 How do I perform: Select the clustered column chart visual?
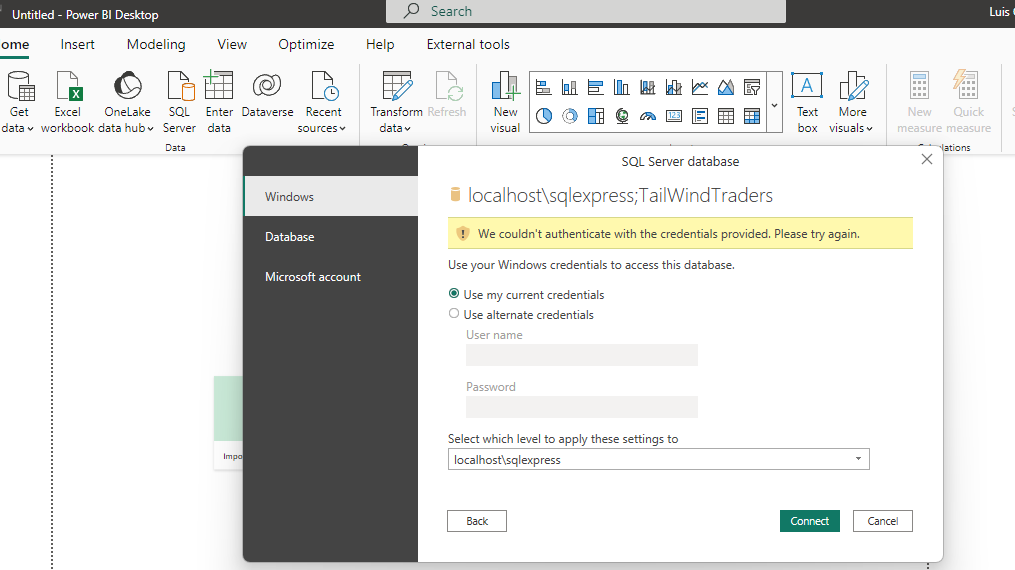click(x=621, y=87)
